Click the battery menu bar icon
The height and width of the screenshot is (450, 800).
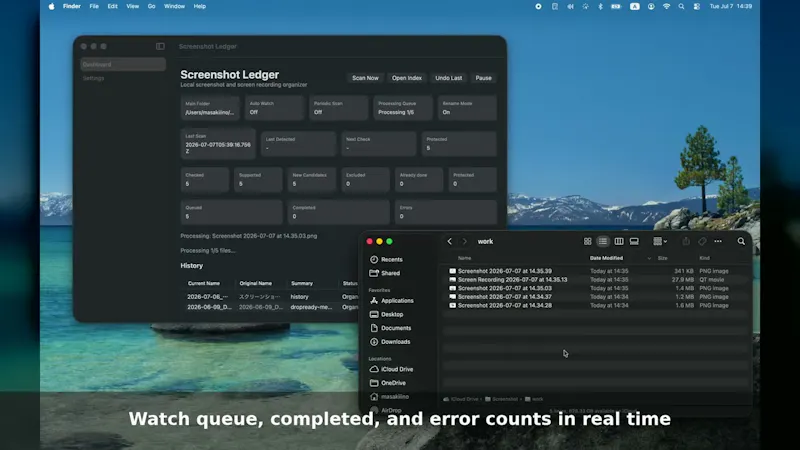(x=616, y=6)
